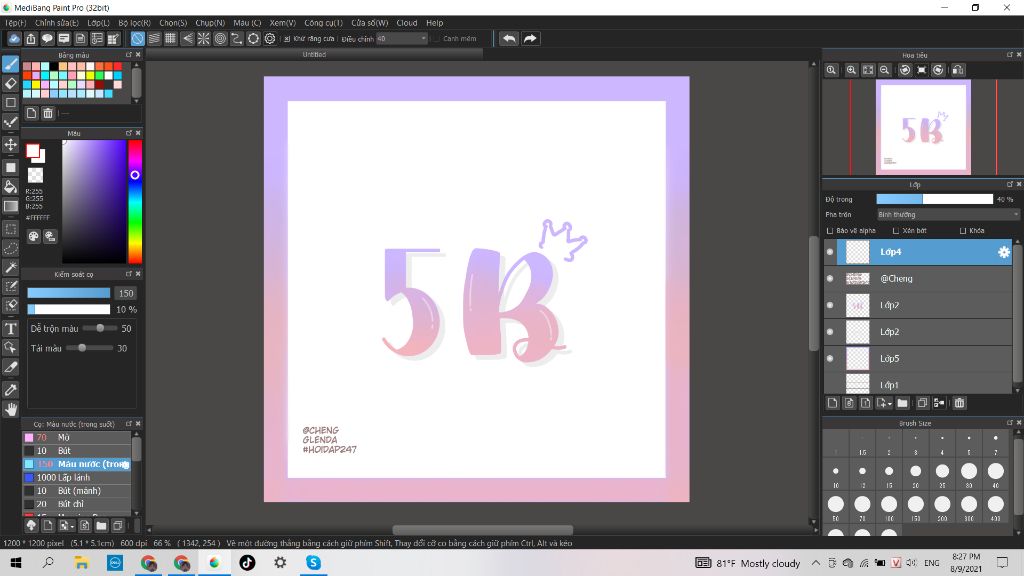
Task: Open the Cửa sổ(W) menu
Action: [x=370, y=23]
